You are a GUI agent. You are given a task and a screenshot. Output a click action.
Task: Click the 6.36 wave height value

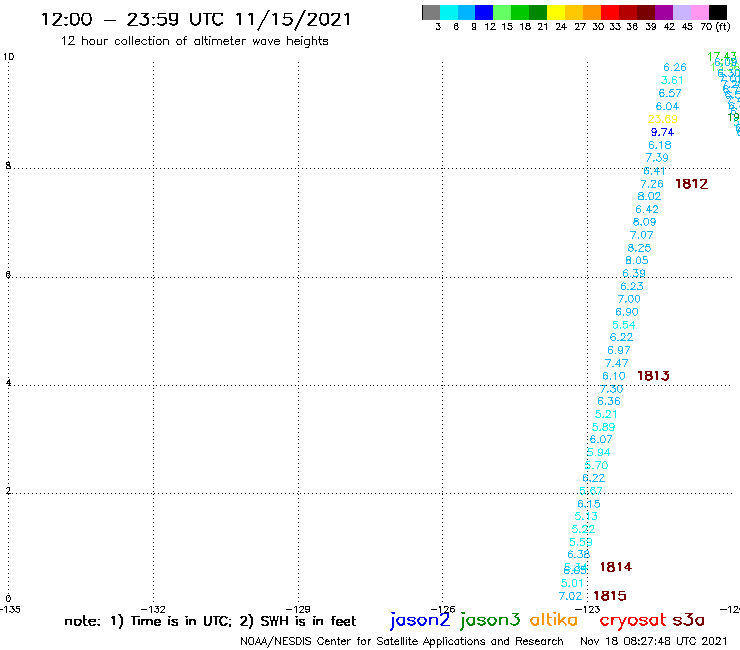pos(609,401)
